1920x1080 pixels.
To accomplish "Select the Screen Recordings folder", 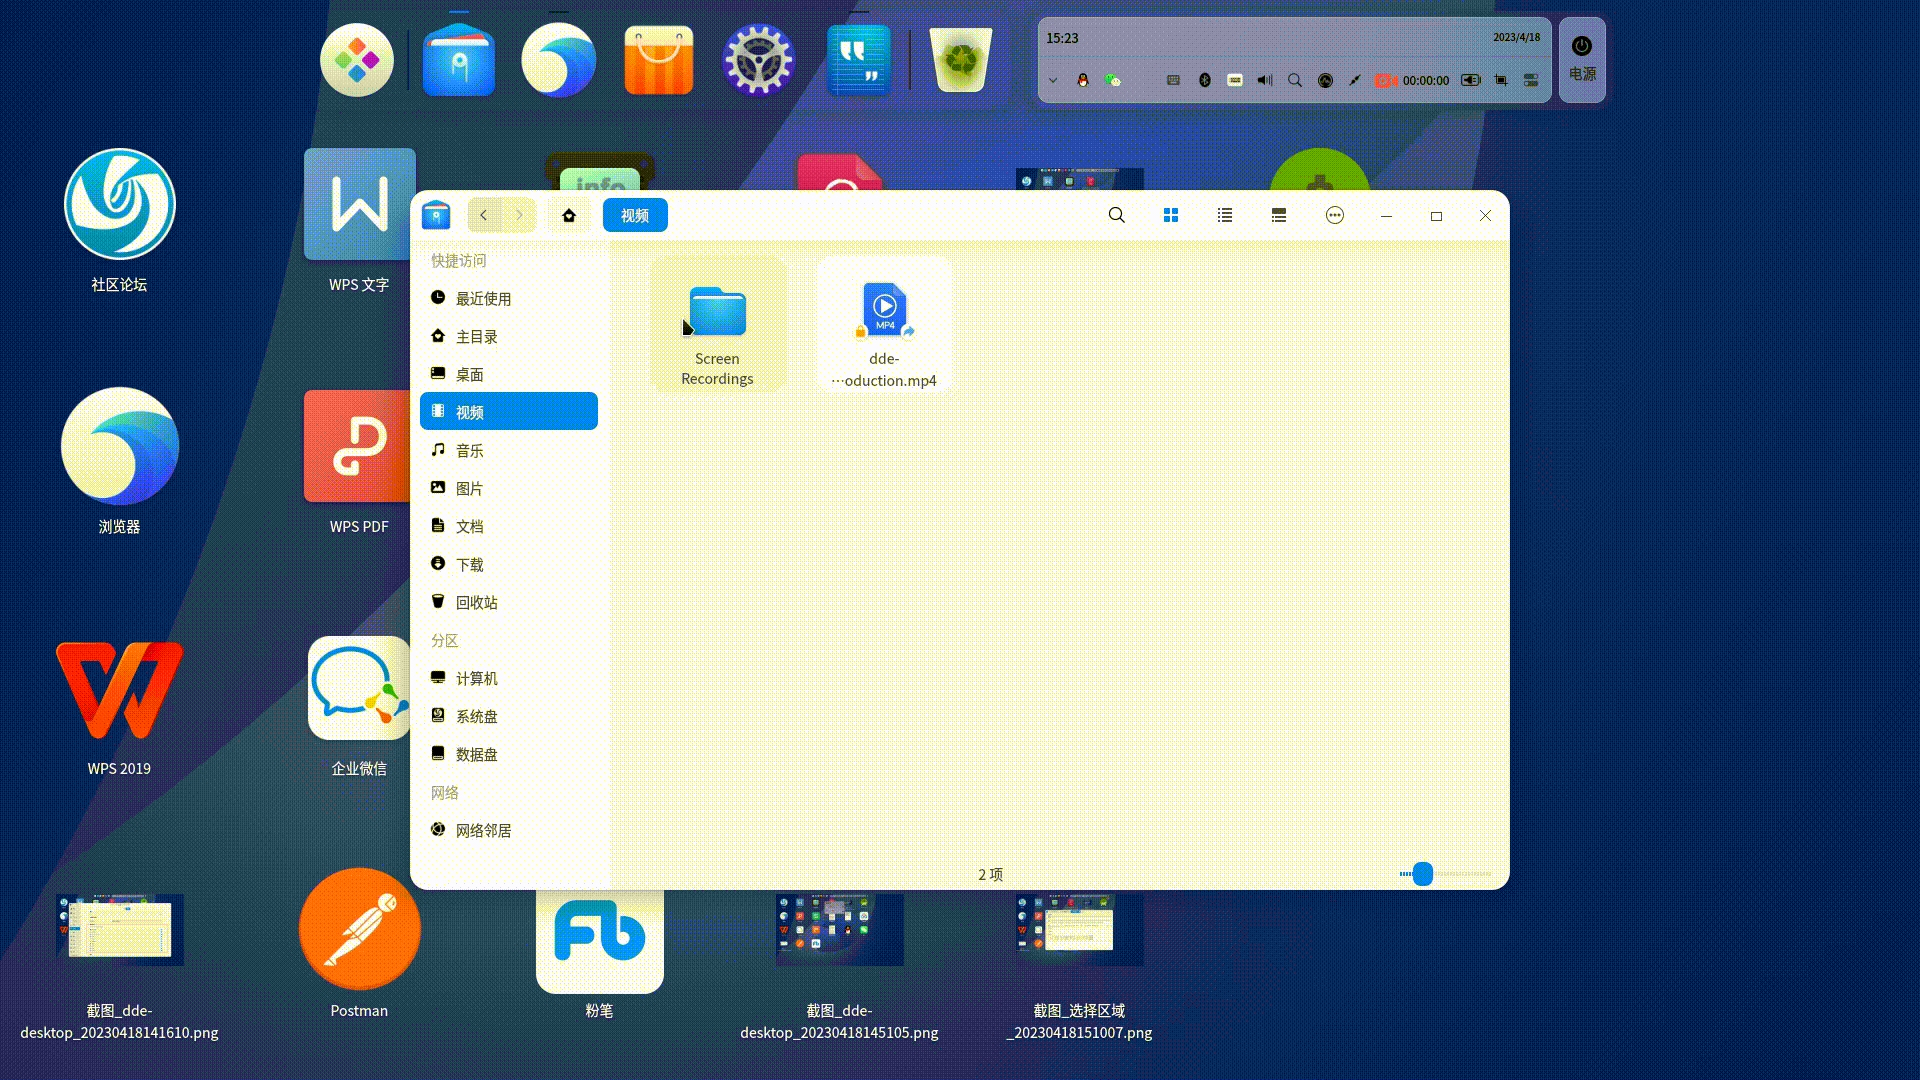I will click(x=717, y=324).
